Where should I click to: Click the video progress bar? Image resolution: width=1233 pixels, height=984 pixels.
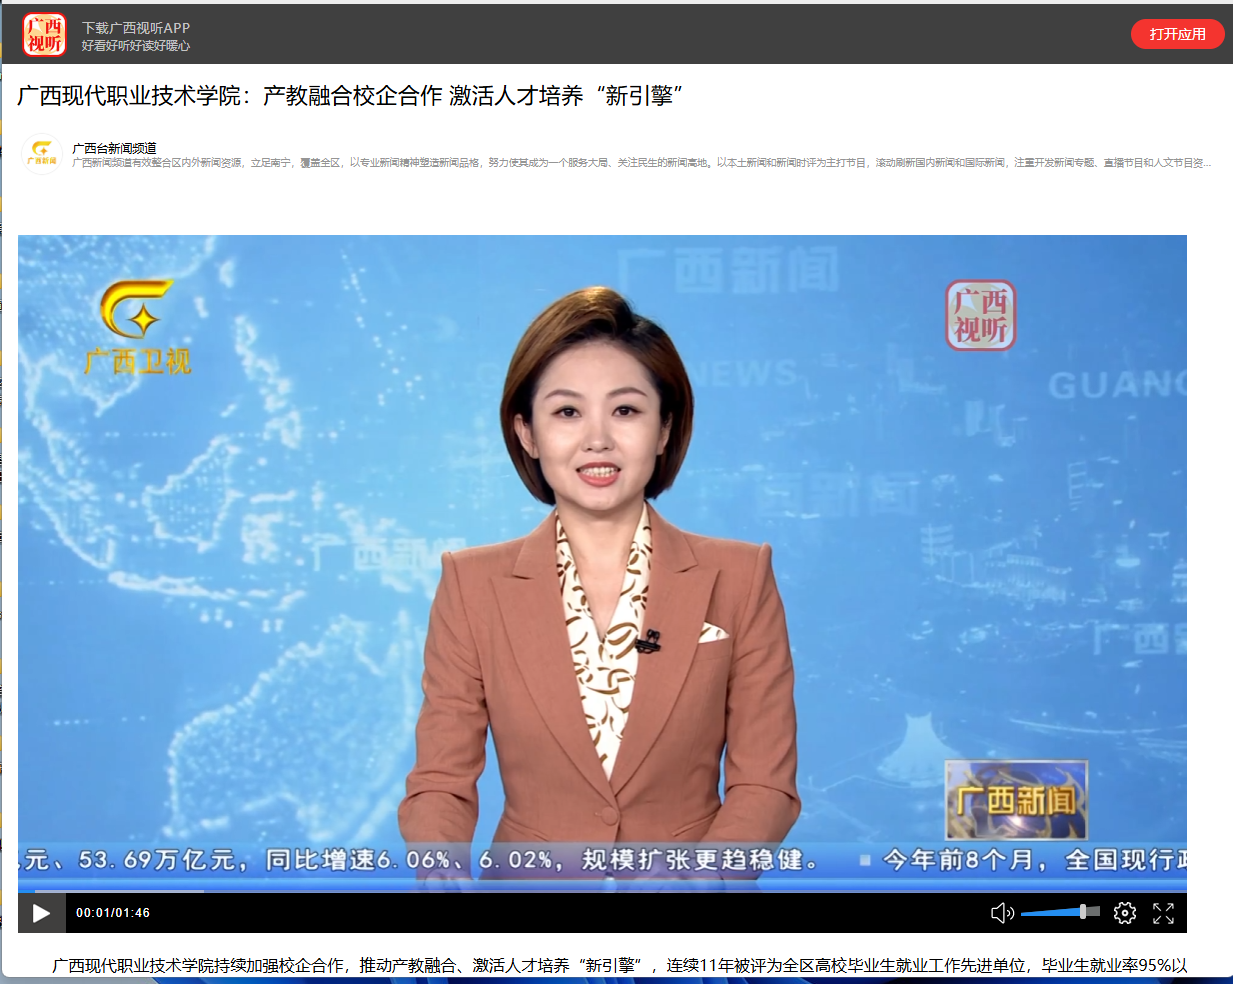coord(600,889)
